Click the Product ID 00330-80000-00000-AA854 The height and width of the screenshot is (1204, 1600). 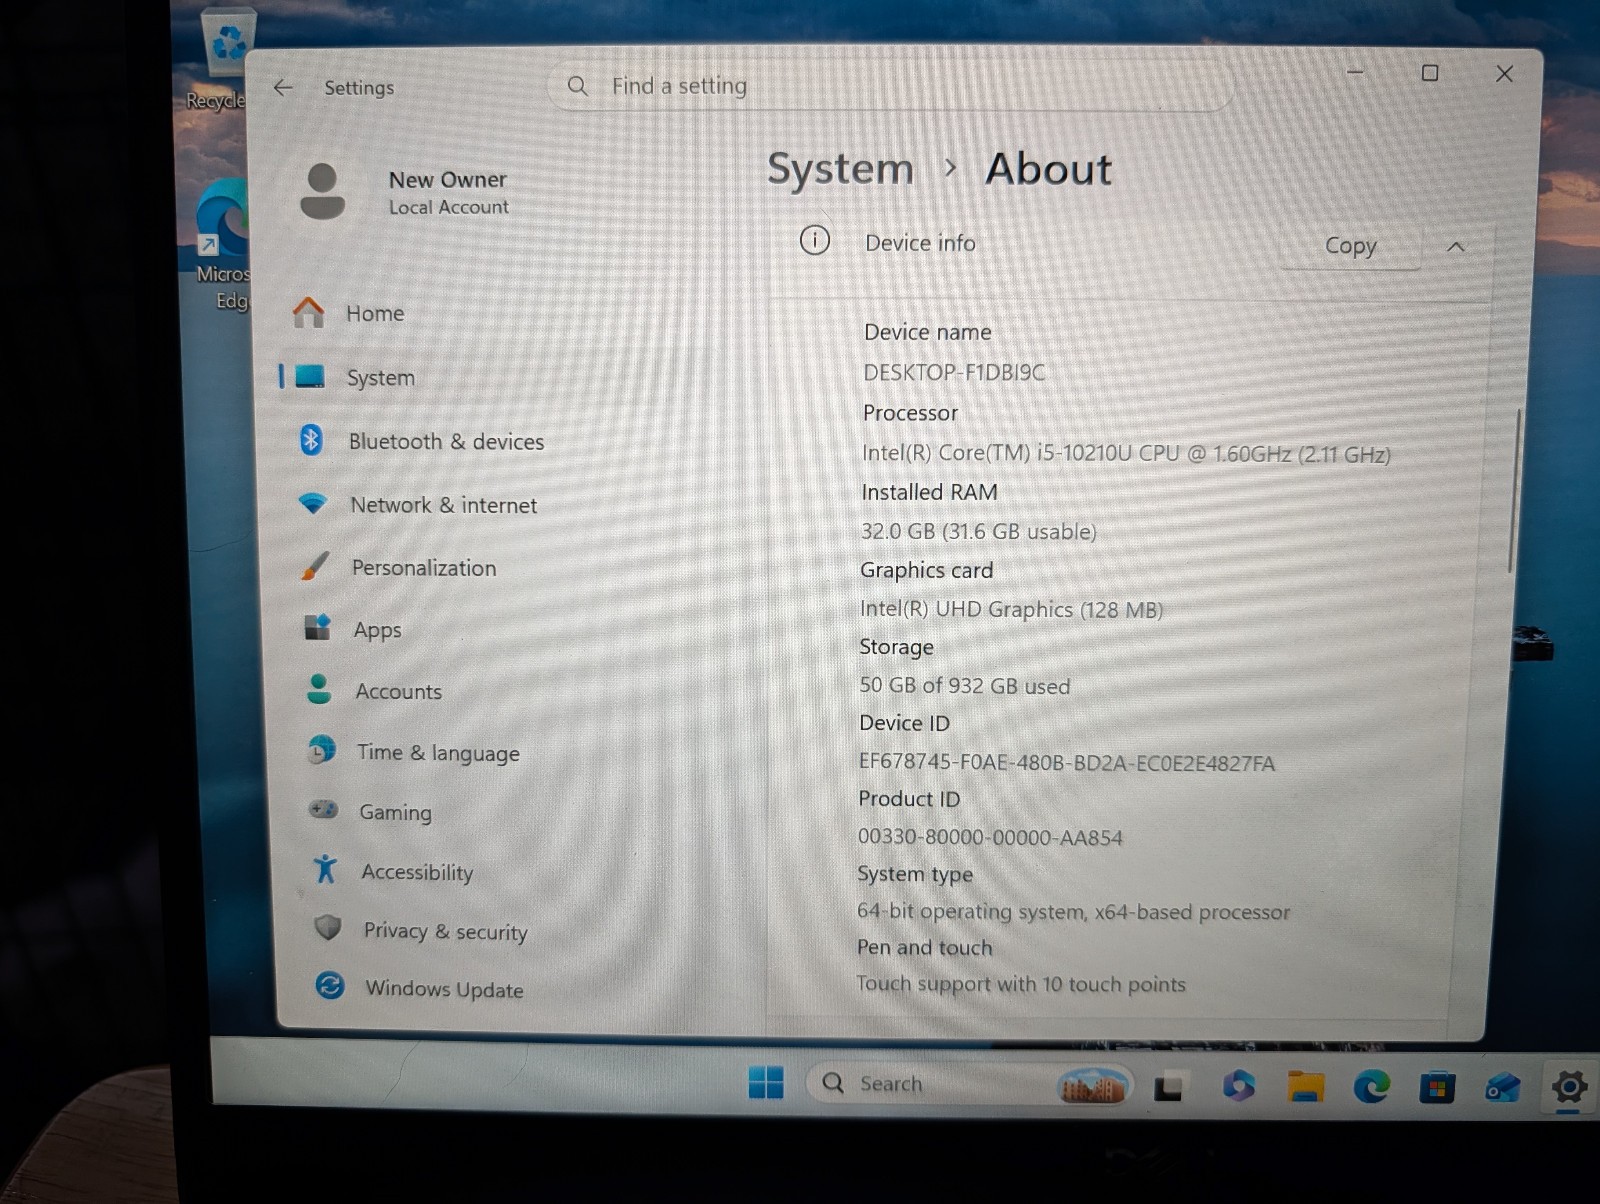click(x=990, y=837)
